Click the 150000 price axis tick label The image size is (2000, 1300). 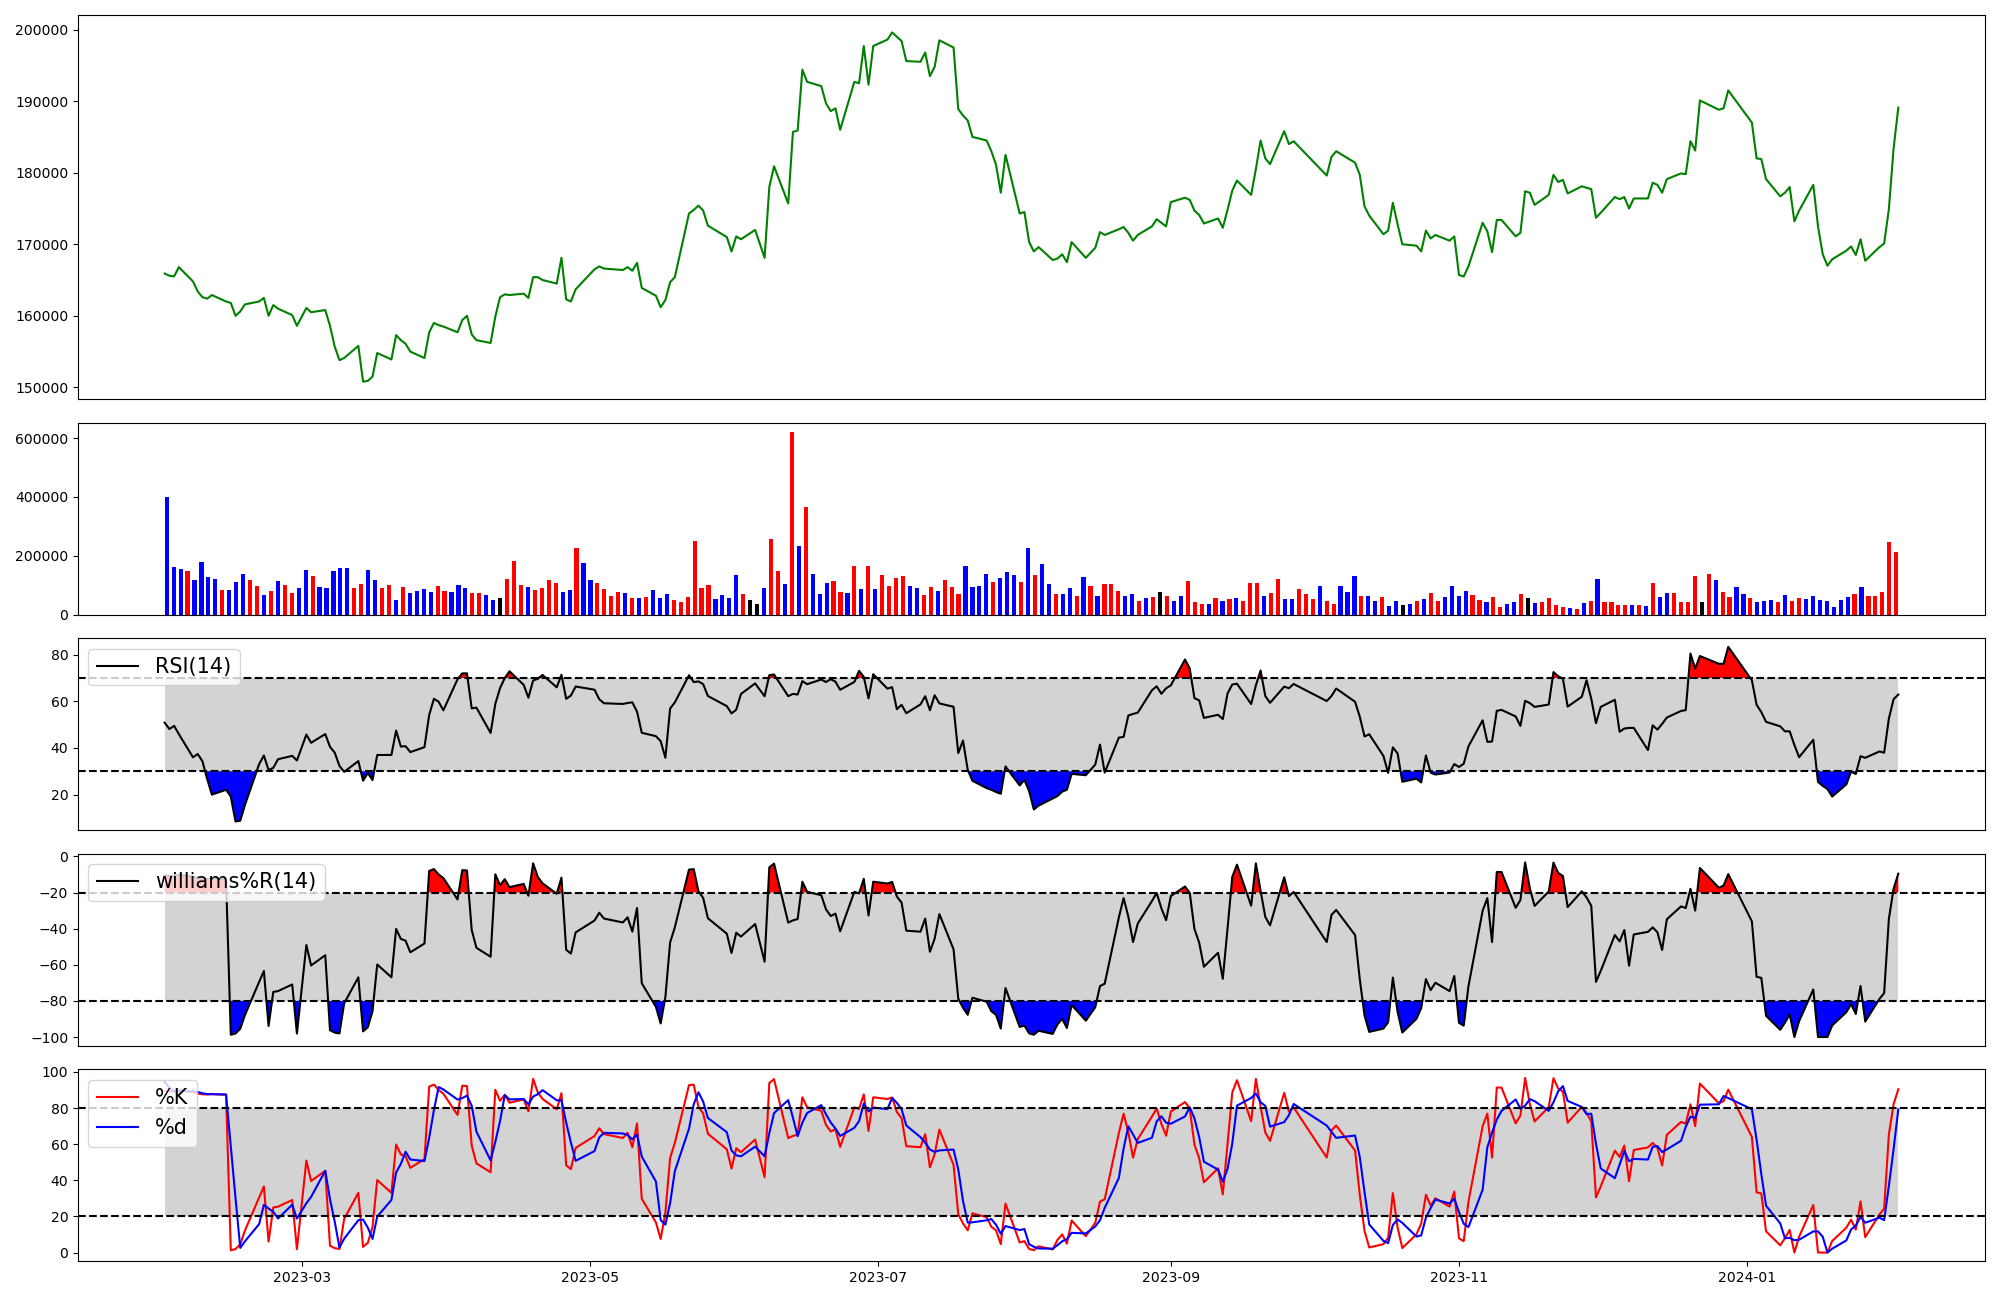42,388
